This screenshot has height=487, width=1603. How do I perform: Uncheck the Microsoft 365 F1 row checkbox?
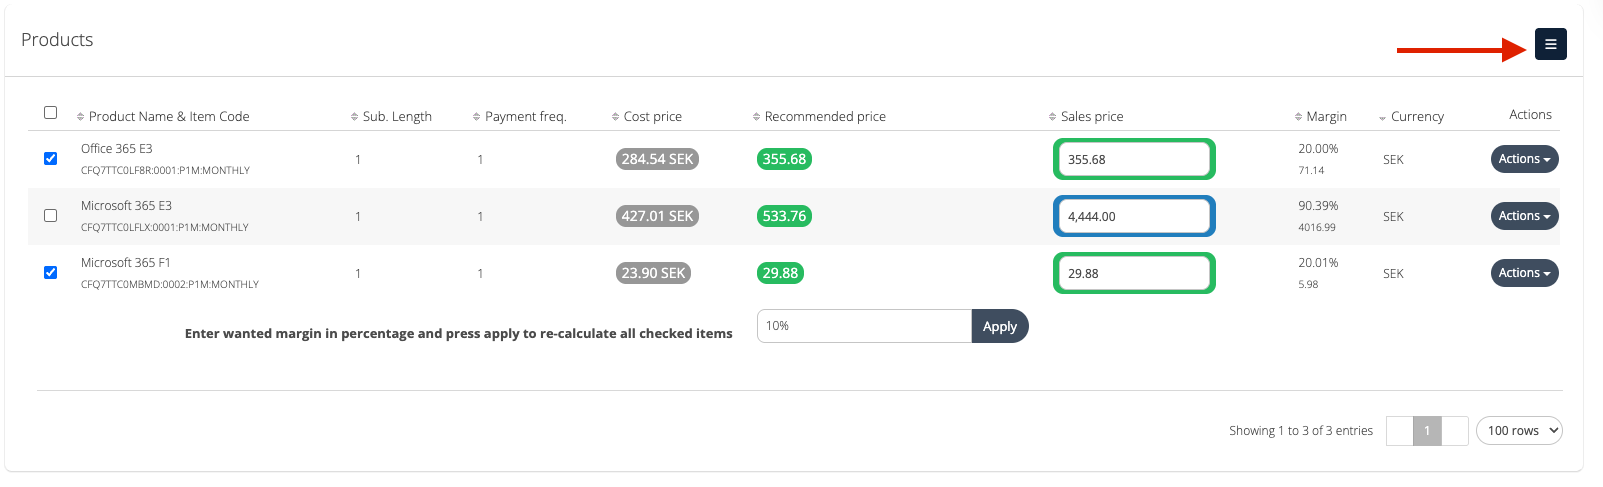51,273
